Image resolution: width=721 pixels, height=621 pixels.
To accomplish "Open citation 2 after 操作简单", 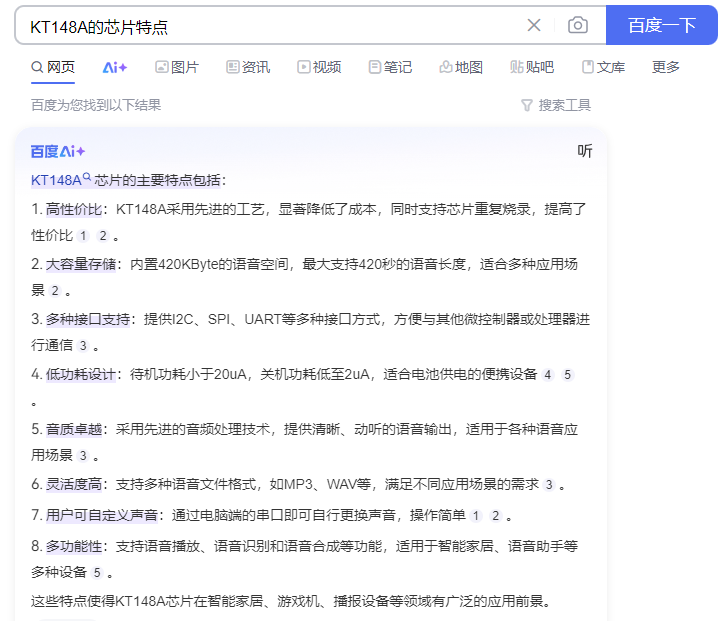I will click(x=496, y=516).
